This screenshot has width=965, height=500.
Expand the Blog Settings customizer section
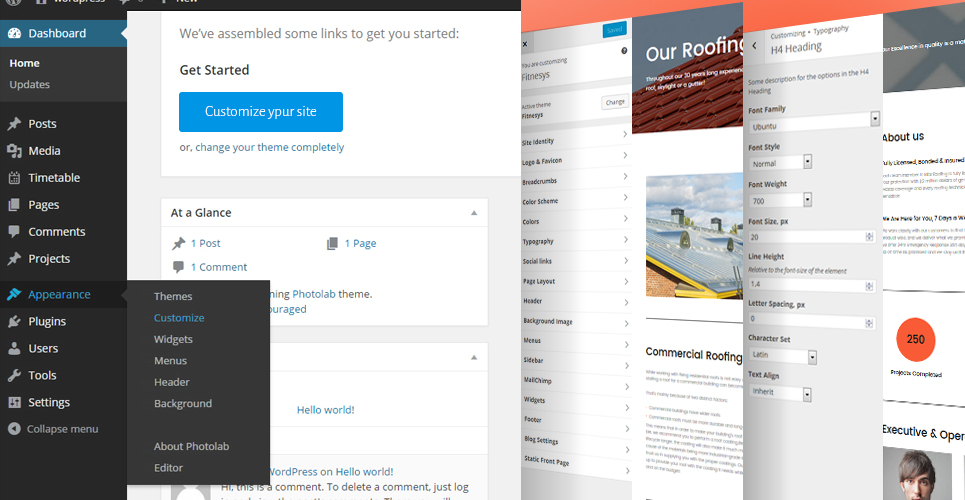[575, 442]
